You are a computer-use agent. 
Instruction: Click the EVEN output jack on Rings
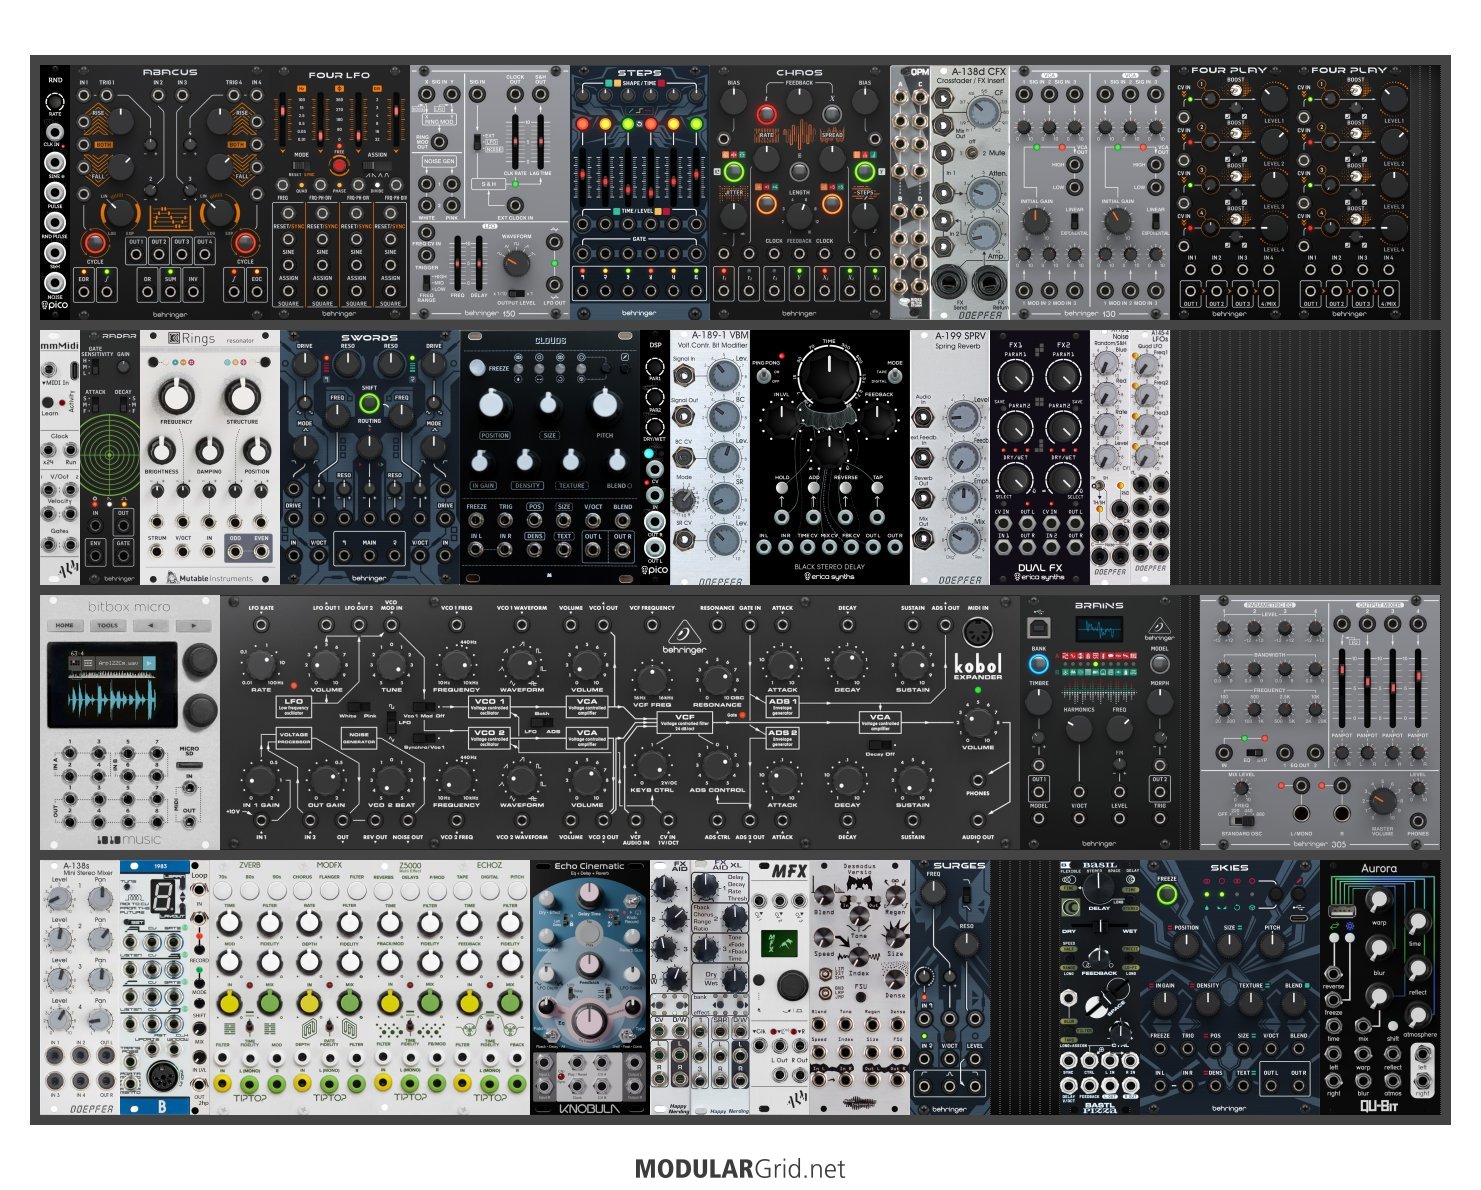coord(261,552)
